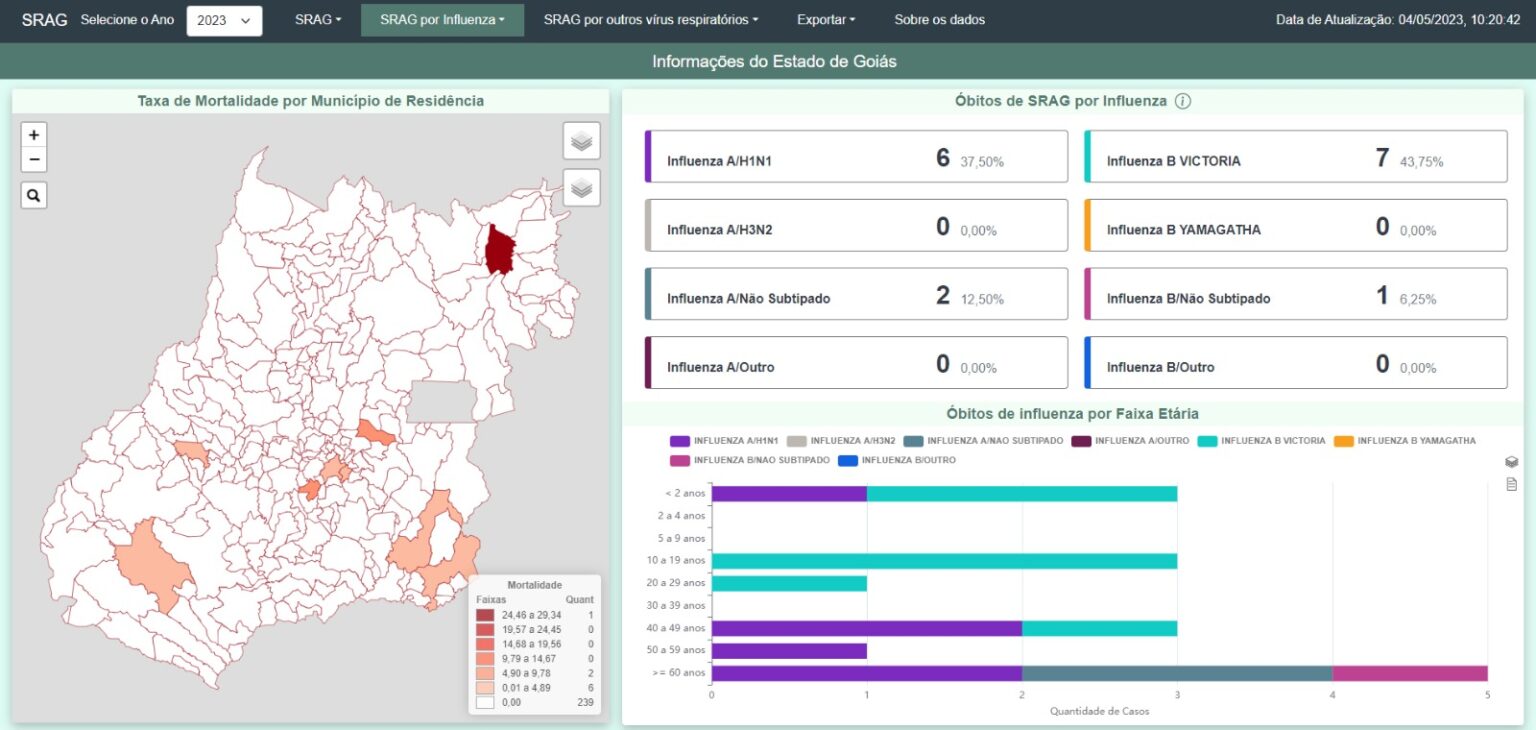
Task: Click the '239' count in map legend
Action: pos(585,704)
